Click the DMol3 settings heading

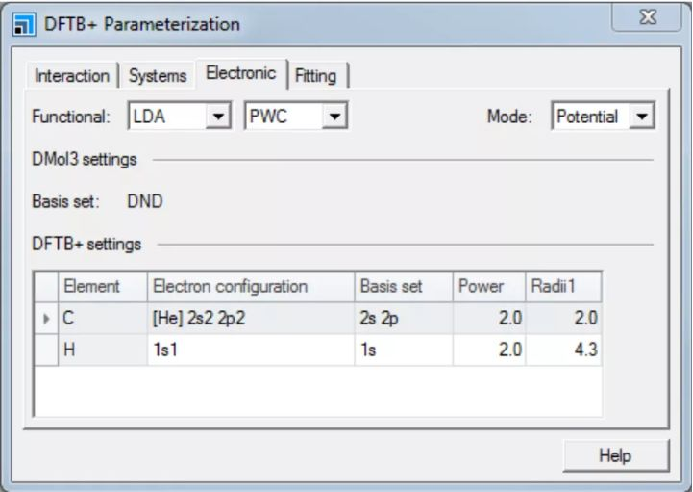pos(84,159)
